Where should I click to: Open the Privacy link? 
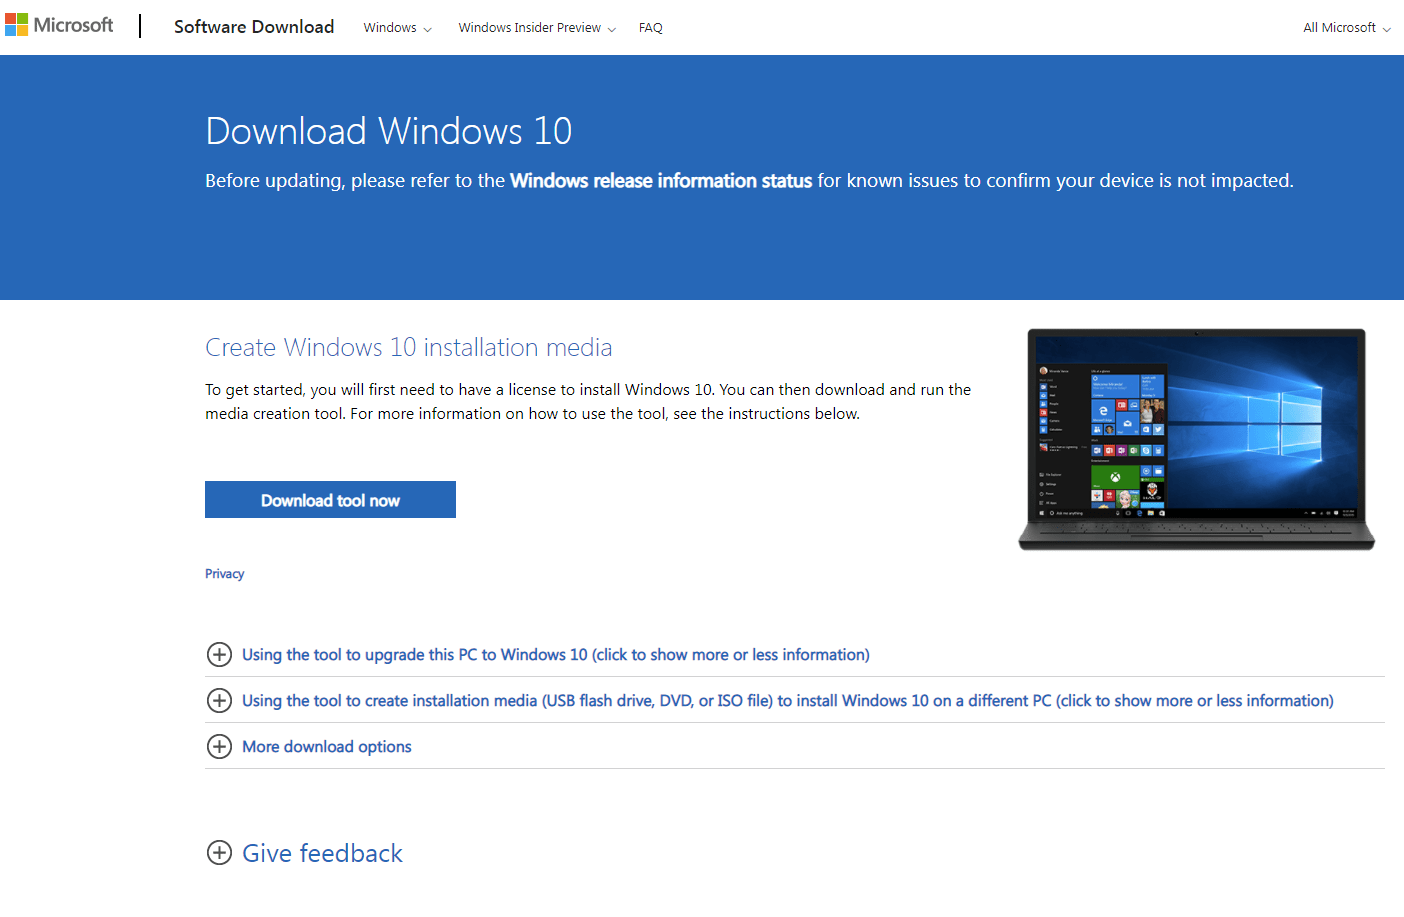pyautogui.click(x=224, y=574)
